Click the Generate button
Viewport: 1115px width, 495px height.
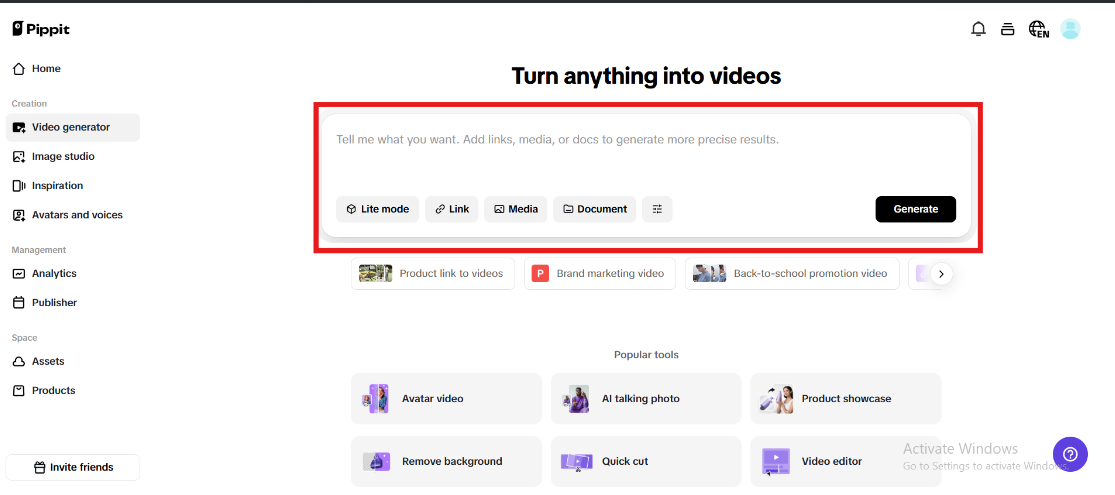pyautogui.click(x=916, y=209)
